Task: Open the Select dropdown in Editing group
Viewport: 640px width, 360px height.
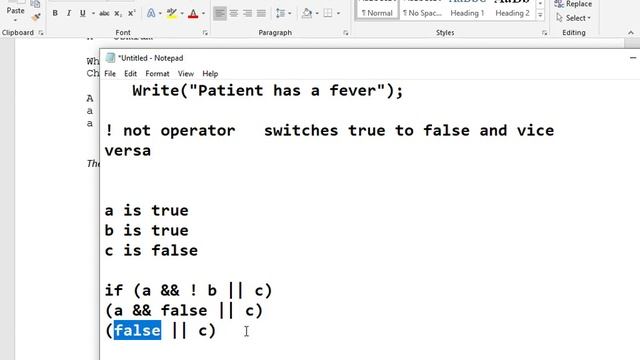Action: pyautogui.click(x=573, y=18)
